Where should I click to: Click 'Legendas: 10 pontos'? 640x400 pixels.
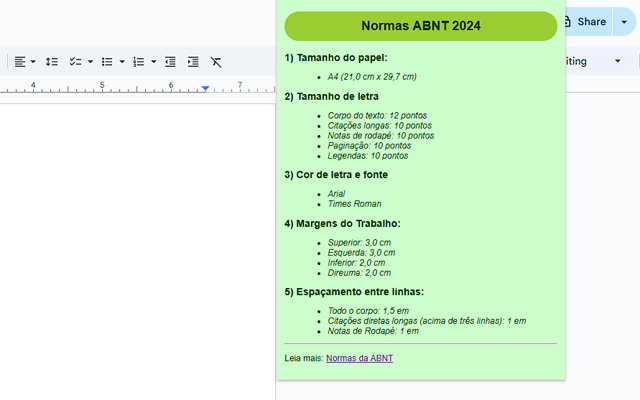tap(368, 156)
